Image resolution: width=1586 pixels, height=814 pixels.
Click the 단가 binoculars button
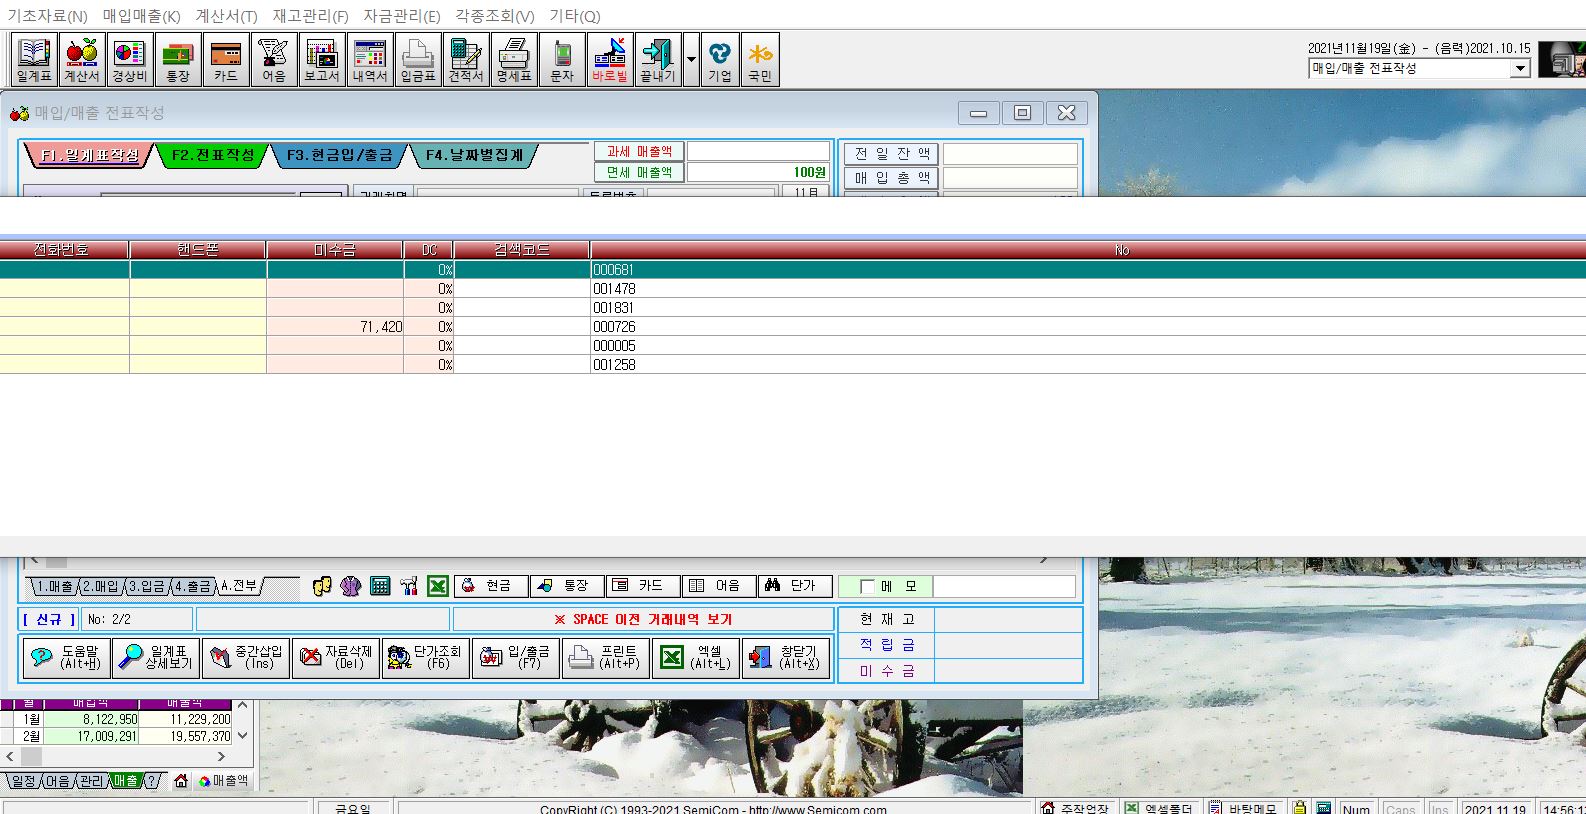coord(794,586)
